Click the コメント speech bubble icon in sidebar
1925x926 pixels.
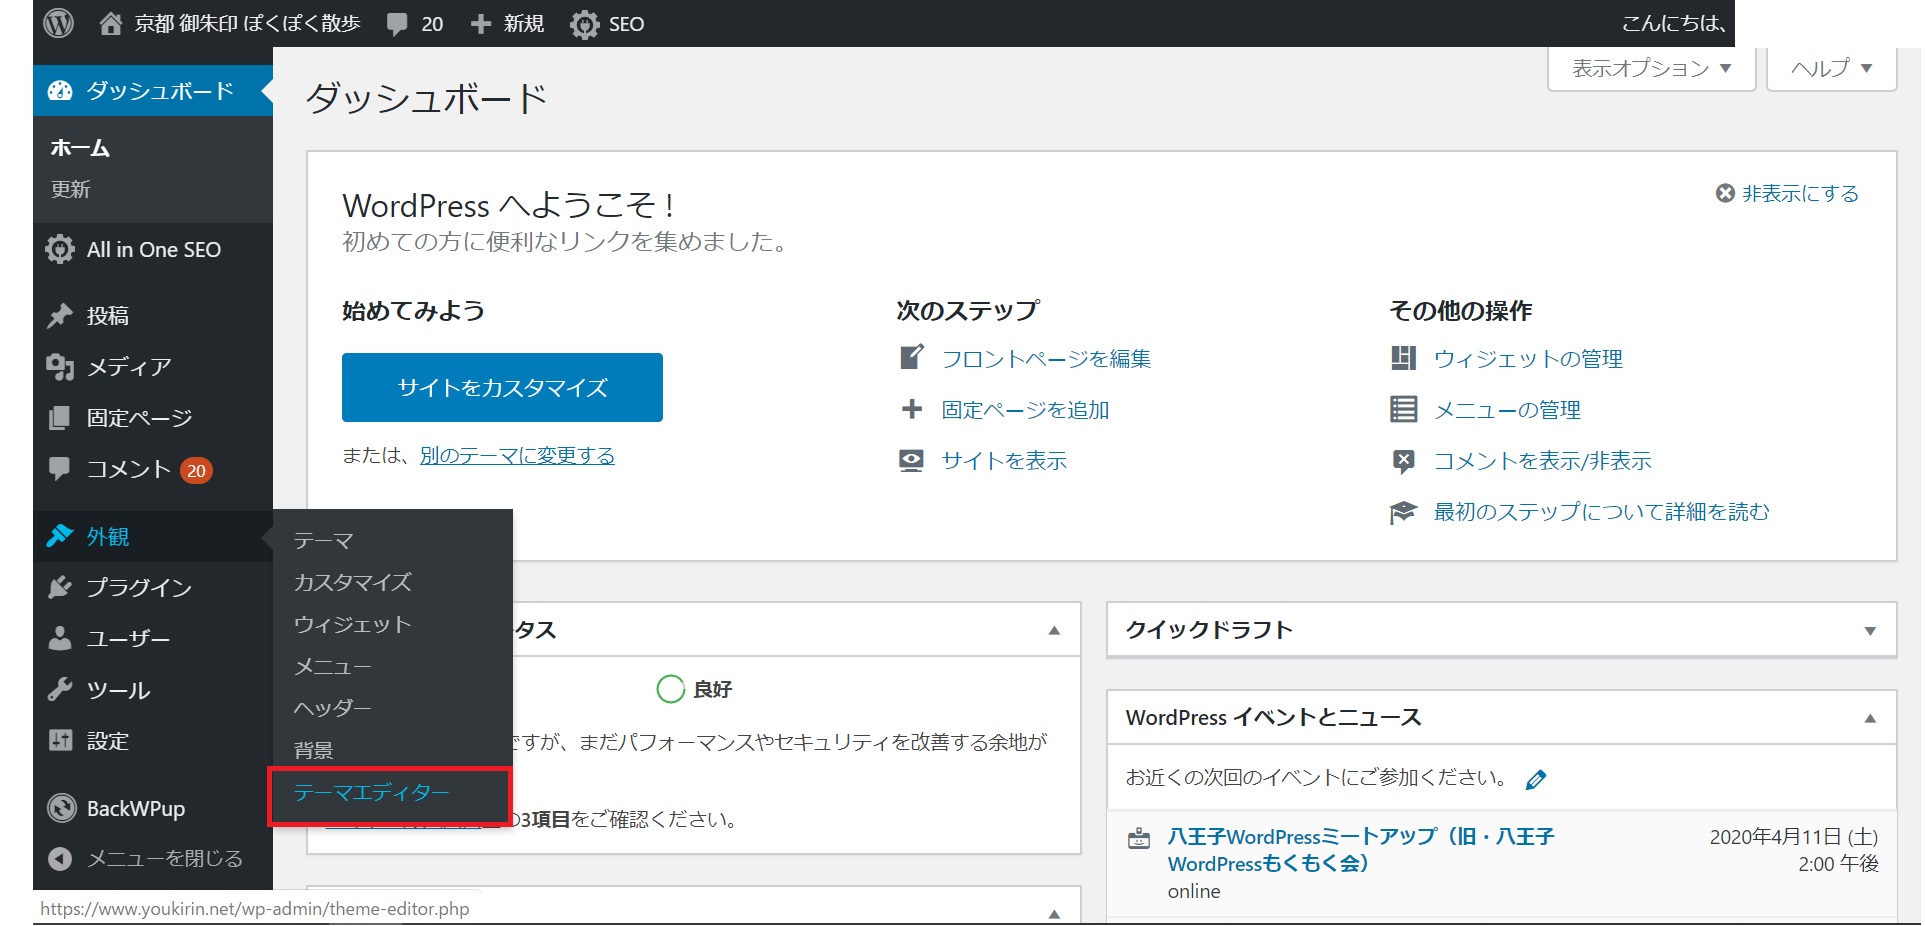tap(60, 468)
